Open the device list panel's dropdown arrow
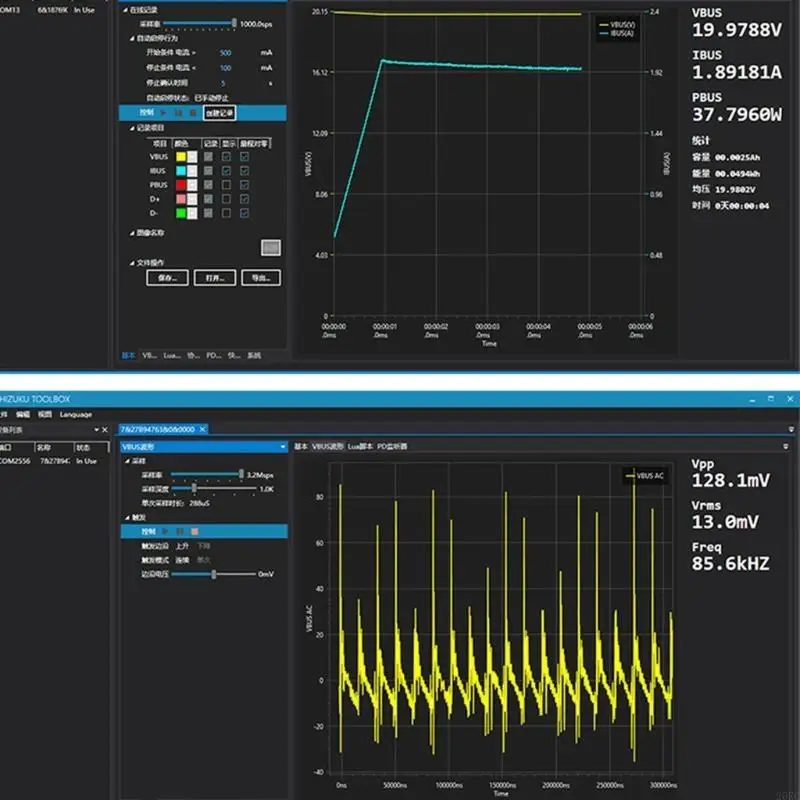The height and width of the screenshot is (800, 800). point(96,429)
